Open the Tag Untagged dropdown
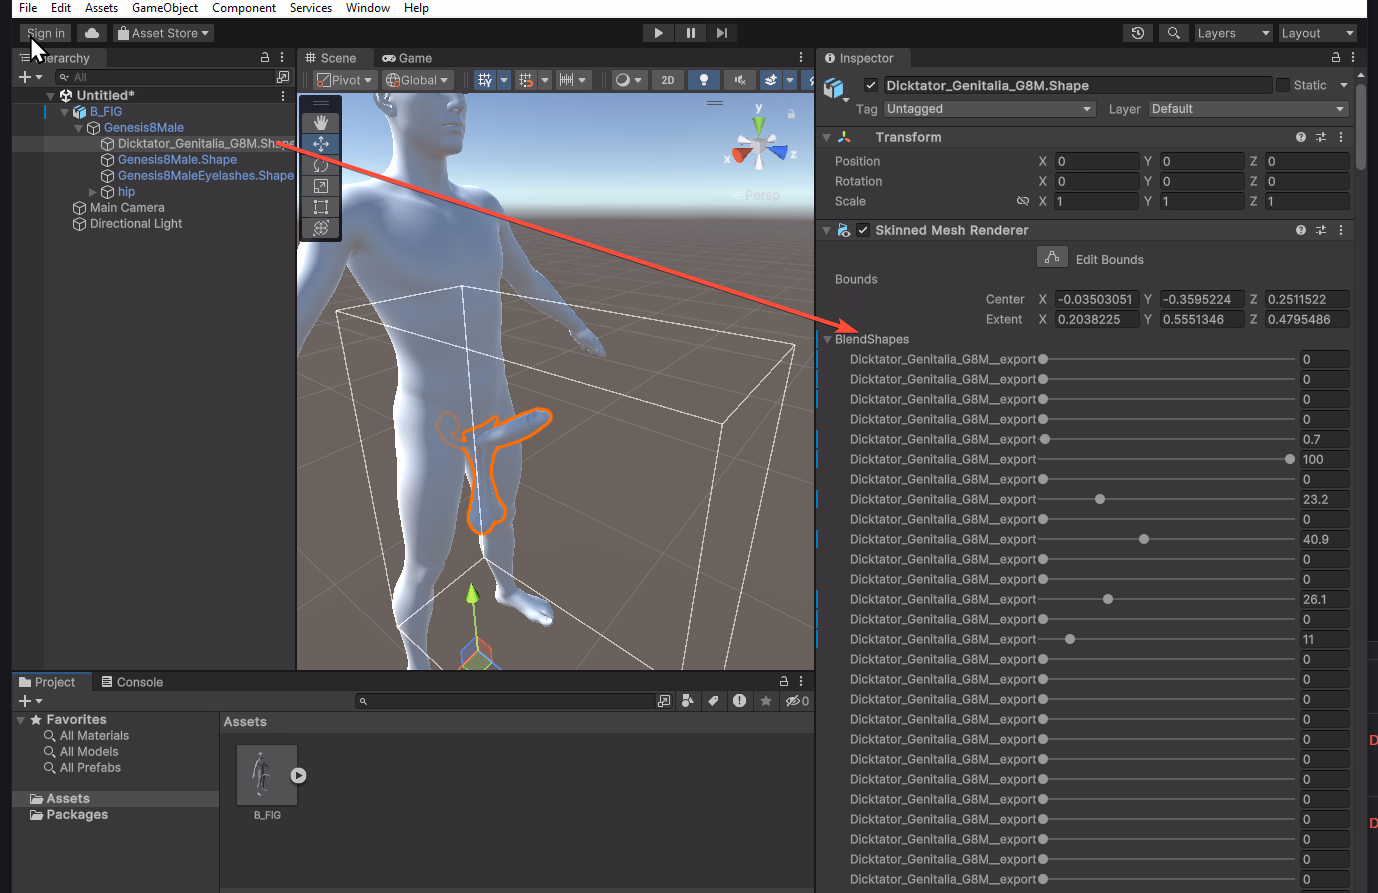The width and height of the screenshot is (1378, 893). coord(989,109)
